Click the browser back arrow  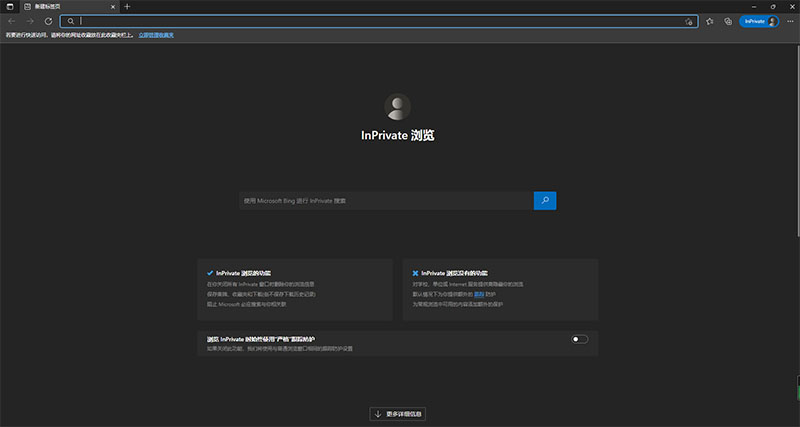(x=11, y=21)
